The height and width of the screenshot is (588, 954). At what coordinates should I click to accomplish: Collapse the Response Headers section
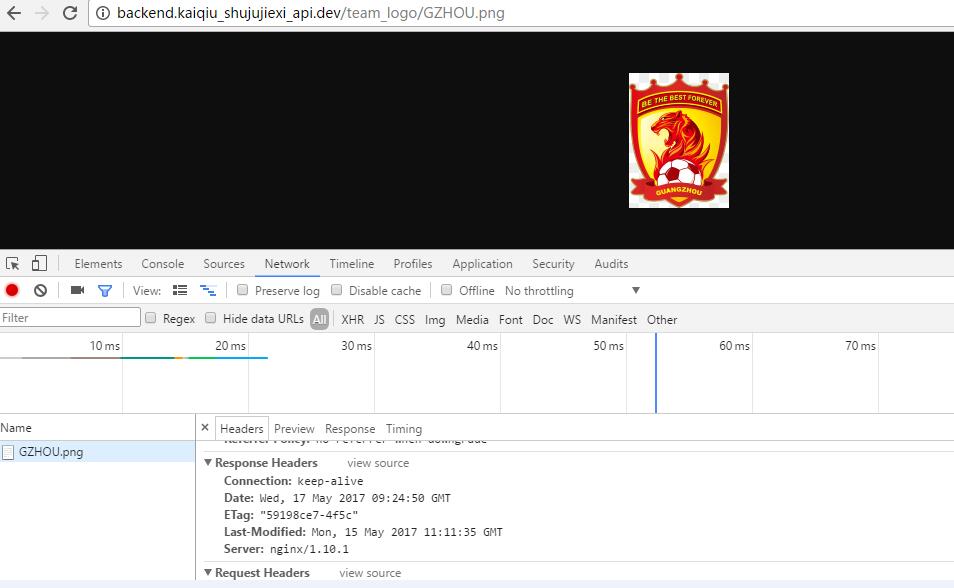(x=208, y=463)
